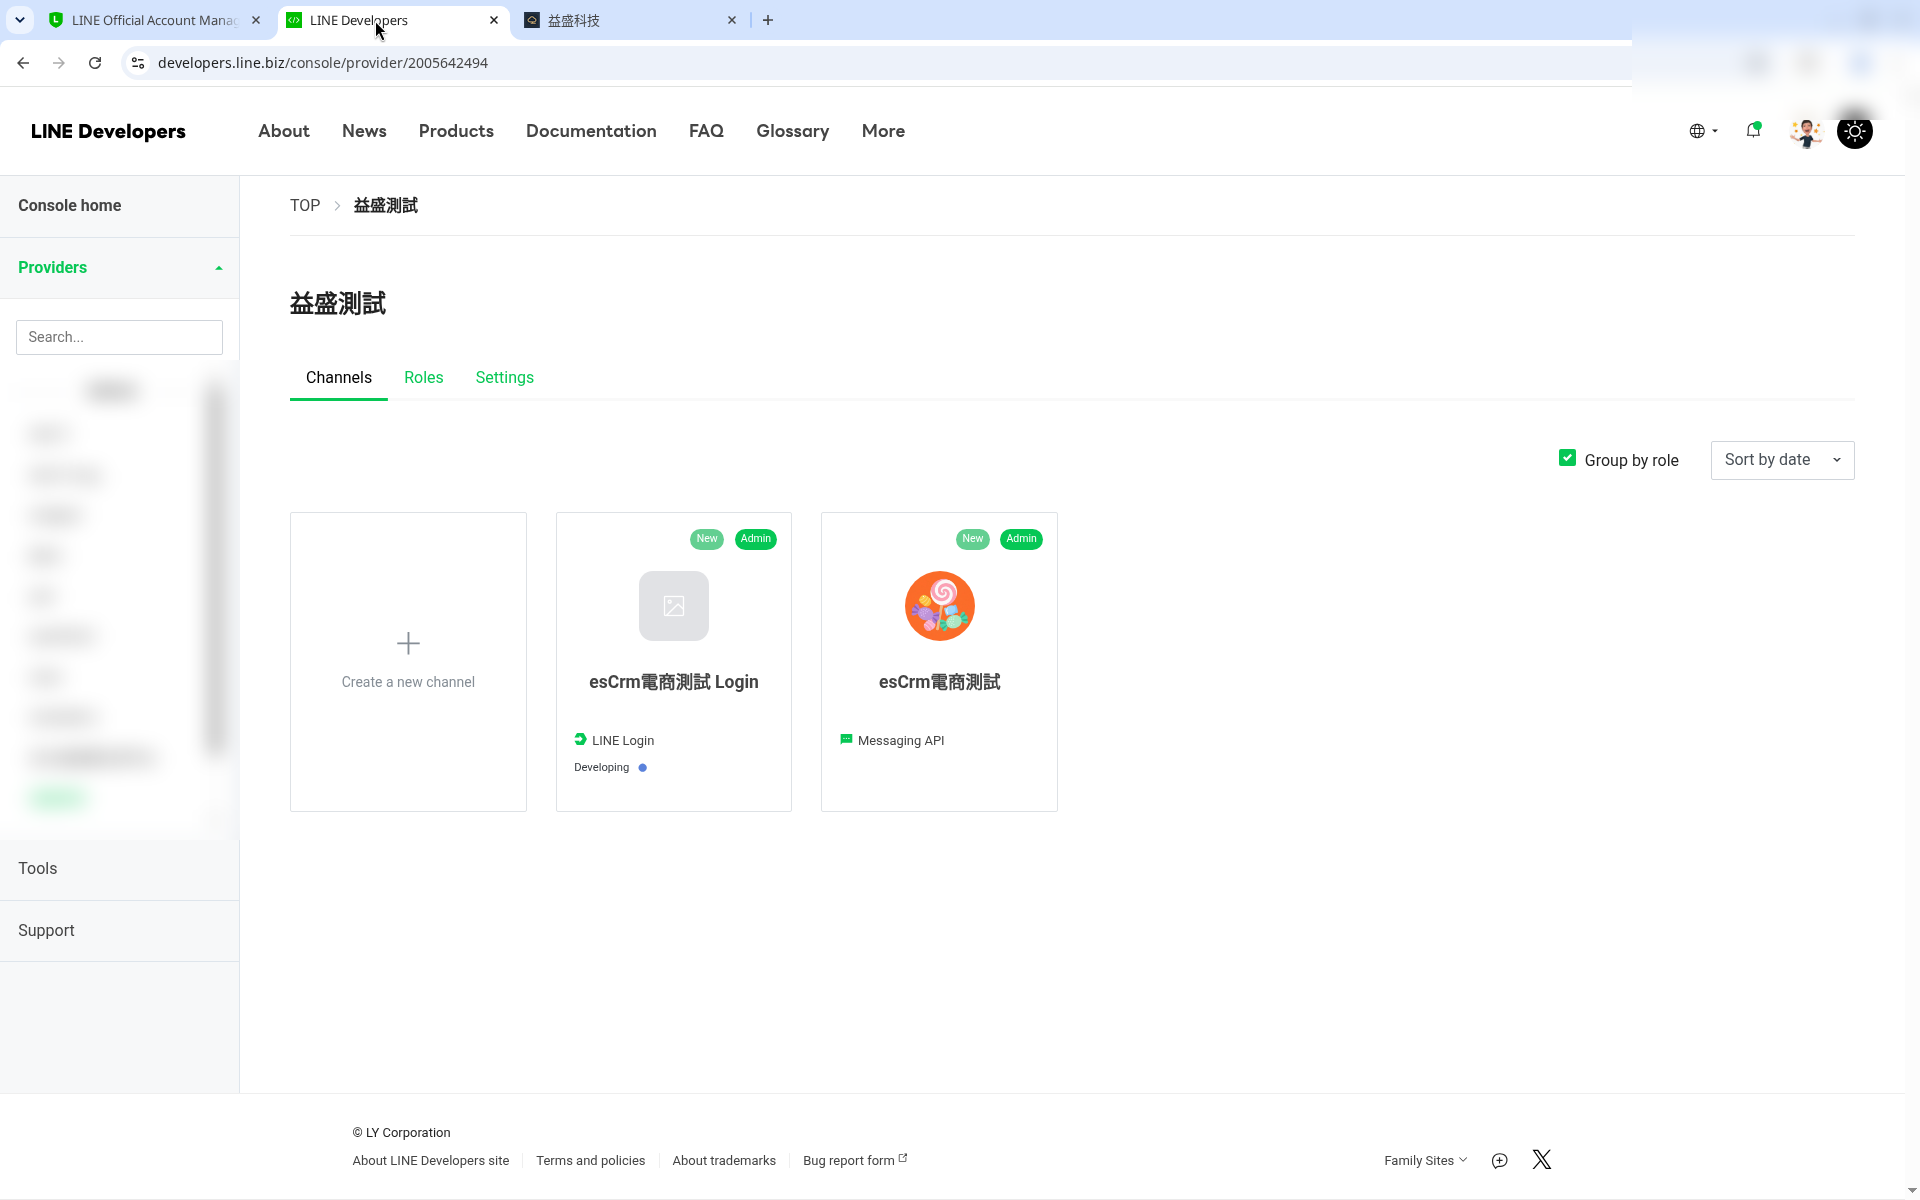The image size is (1920, 1200).
Task: Open a new browser tab
Action: pos(768,20)
